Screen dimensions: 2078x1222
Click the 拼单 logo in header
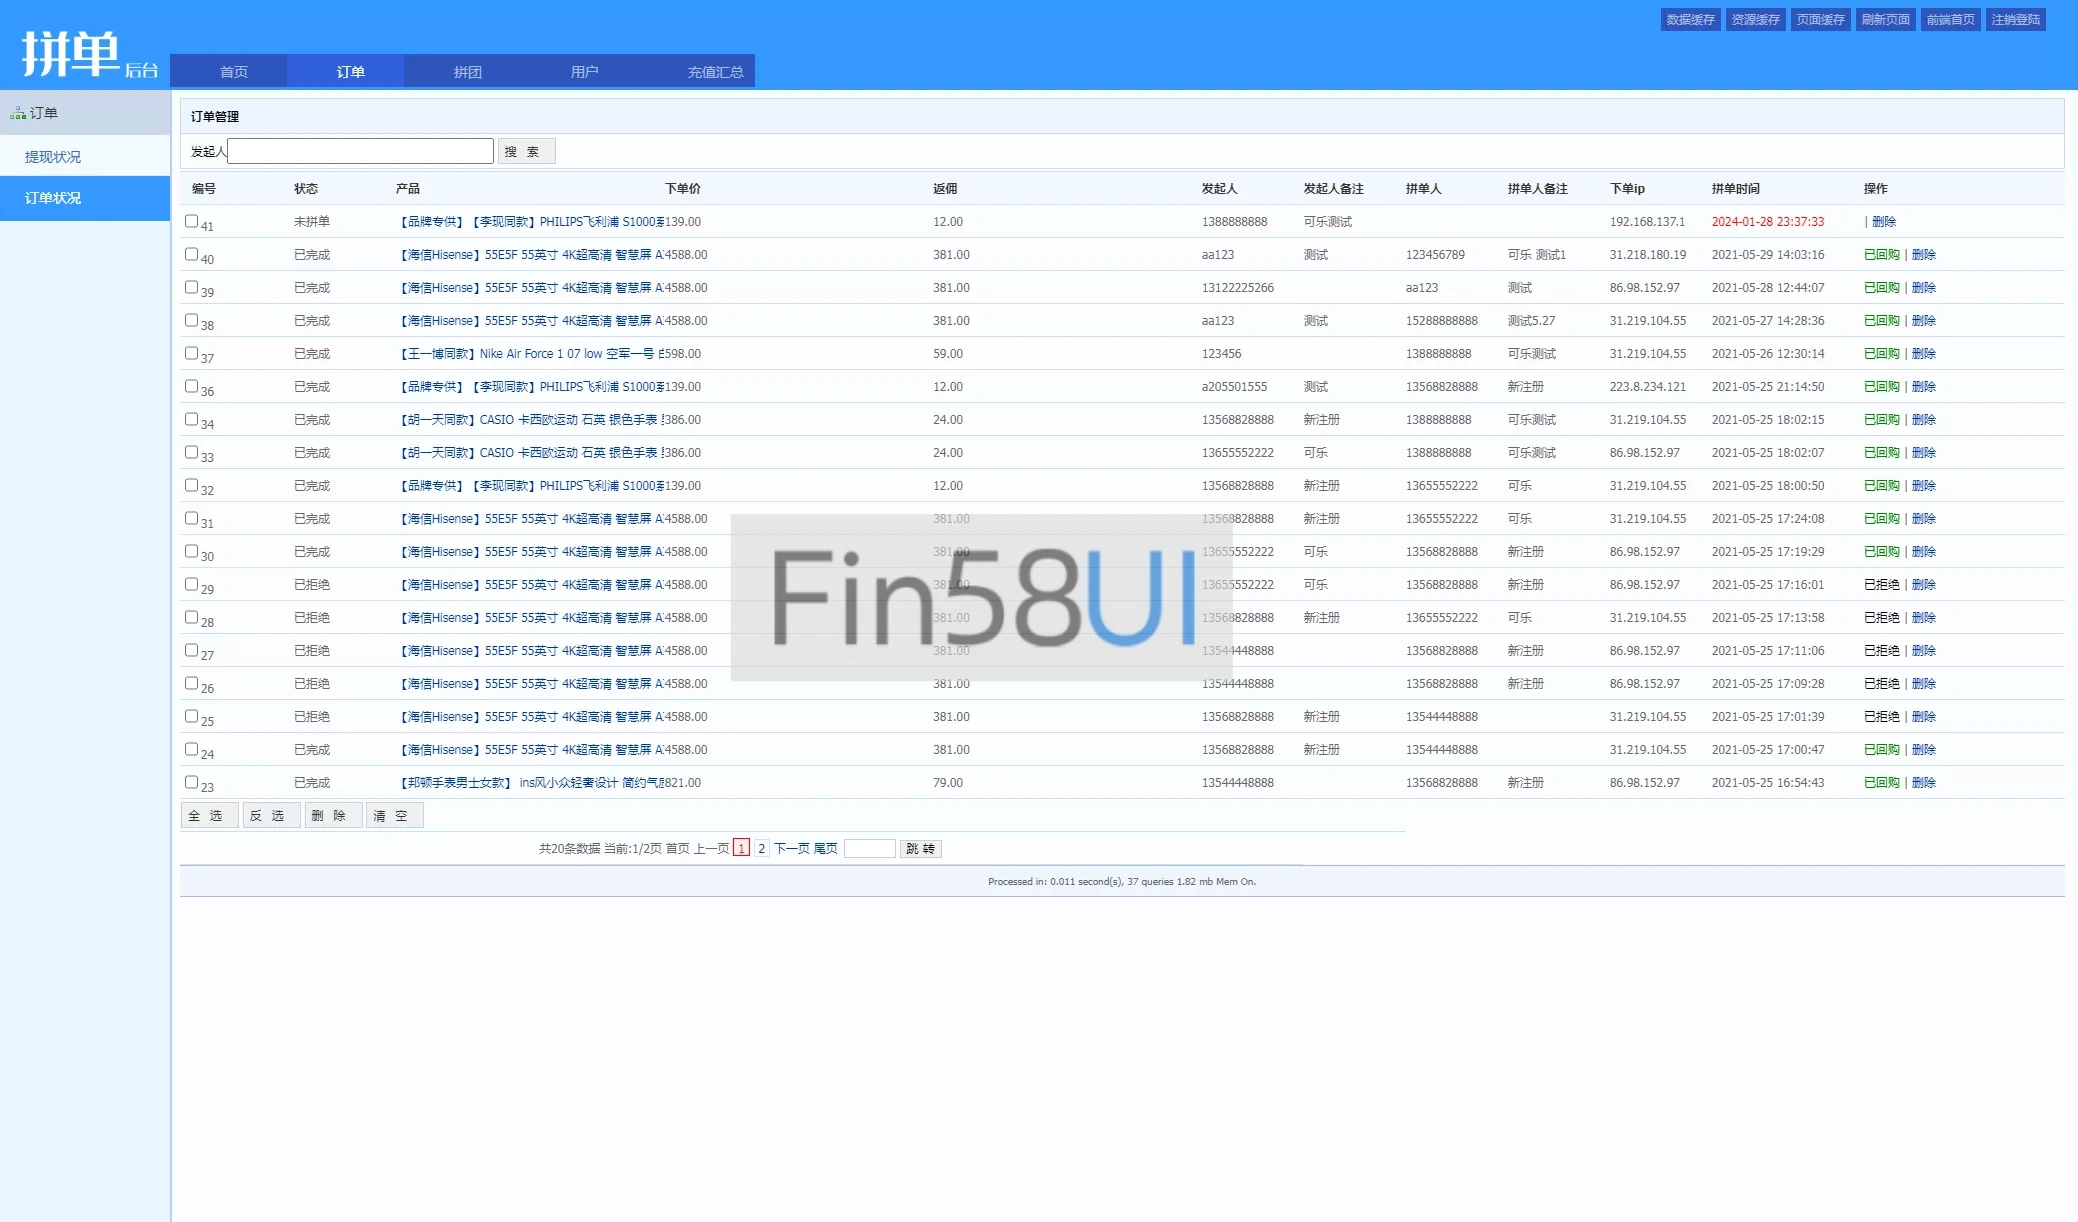[72, 53]
